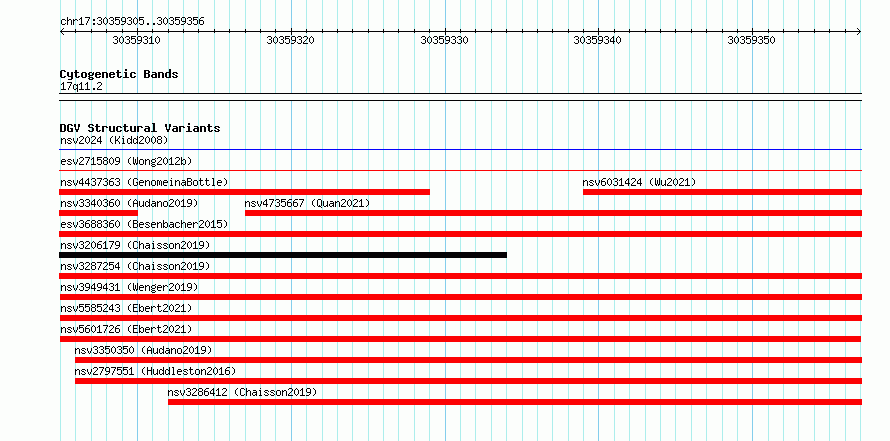Click ruler position 30359340
Viewport: 890px width, 441px height.
pyautogui.click(x=598, y=40)
